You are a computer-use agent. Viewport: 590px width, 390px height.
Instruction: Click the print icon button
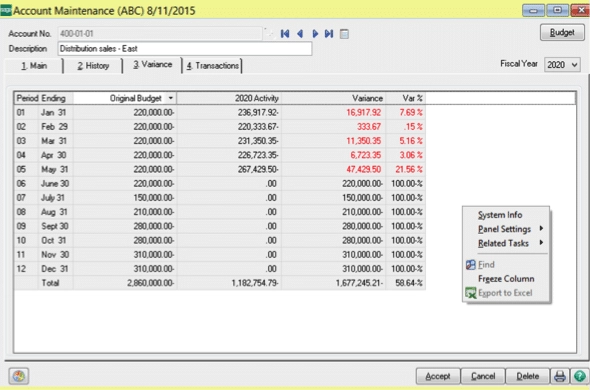(x=560, y=376)
